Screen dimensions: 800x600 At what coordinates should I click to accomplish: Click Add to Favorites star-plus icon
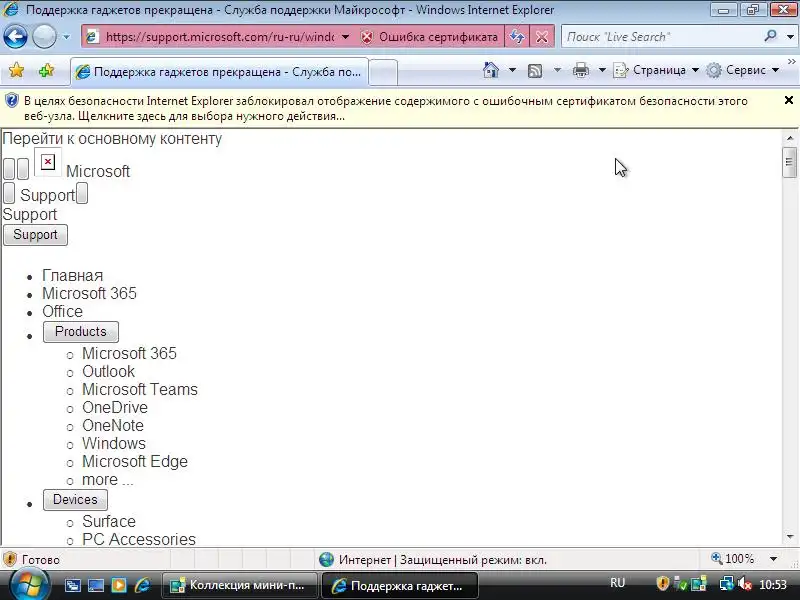[x=46, y=70]
